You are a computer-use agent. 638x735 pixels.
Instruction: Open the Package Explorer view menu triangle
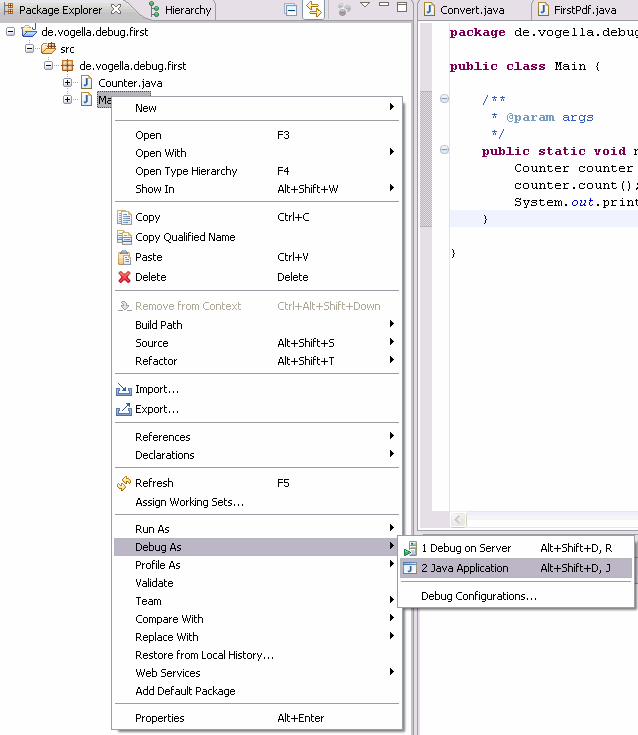(x=365, y=5)
